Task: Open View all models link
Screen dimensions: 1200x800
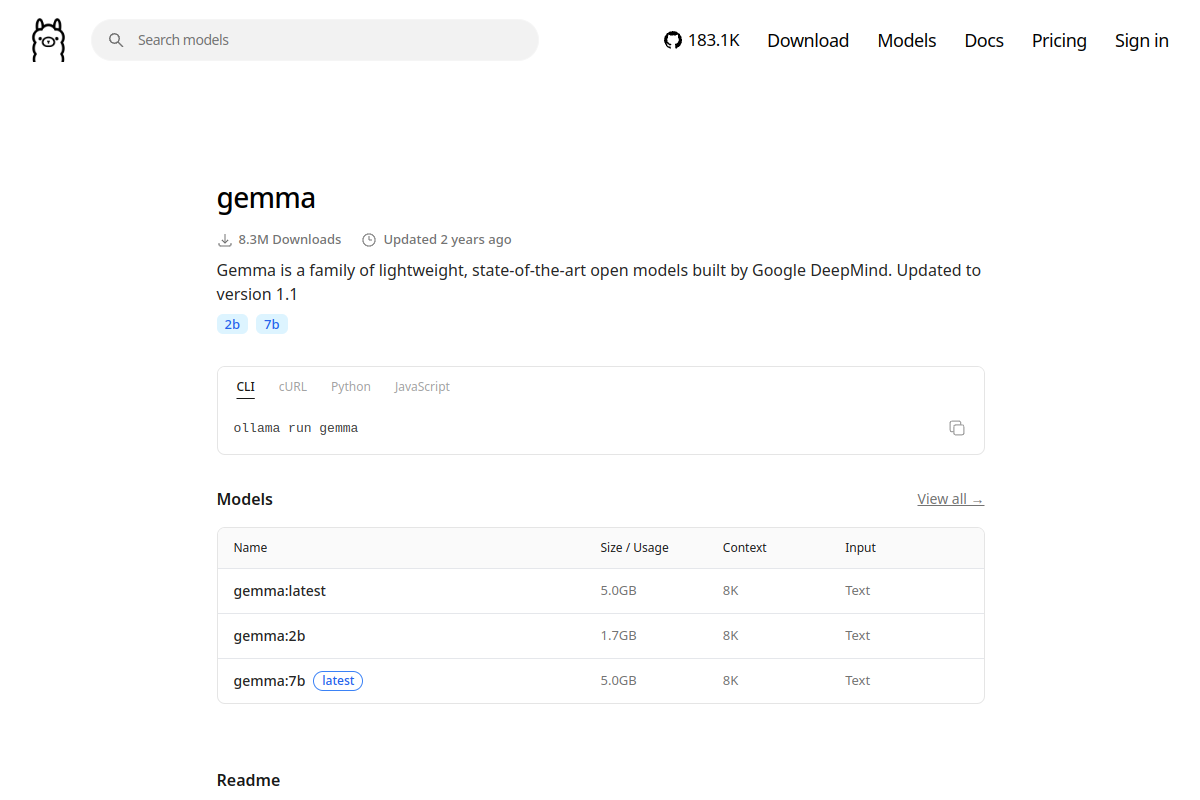Action: [x=951, y=499]
